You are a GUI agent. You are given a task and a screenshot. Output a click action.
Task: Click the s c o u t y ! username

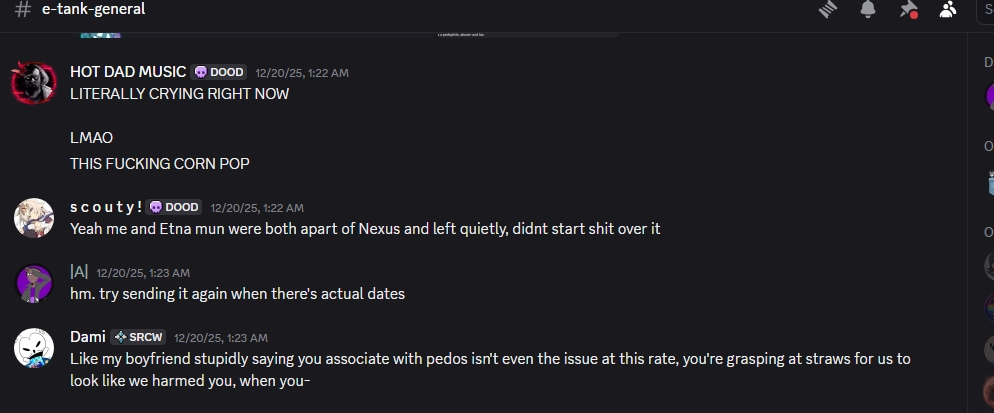106,207
